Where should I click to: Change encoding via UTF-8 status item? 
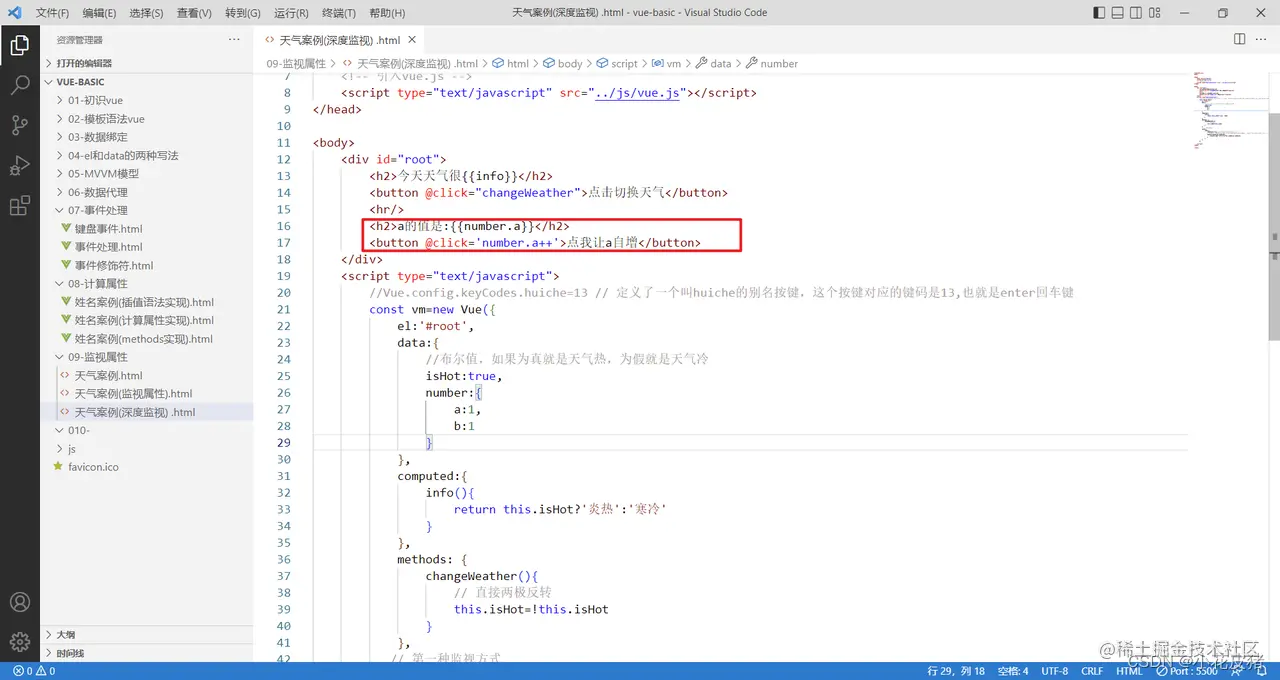1054,671
